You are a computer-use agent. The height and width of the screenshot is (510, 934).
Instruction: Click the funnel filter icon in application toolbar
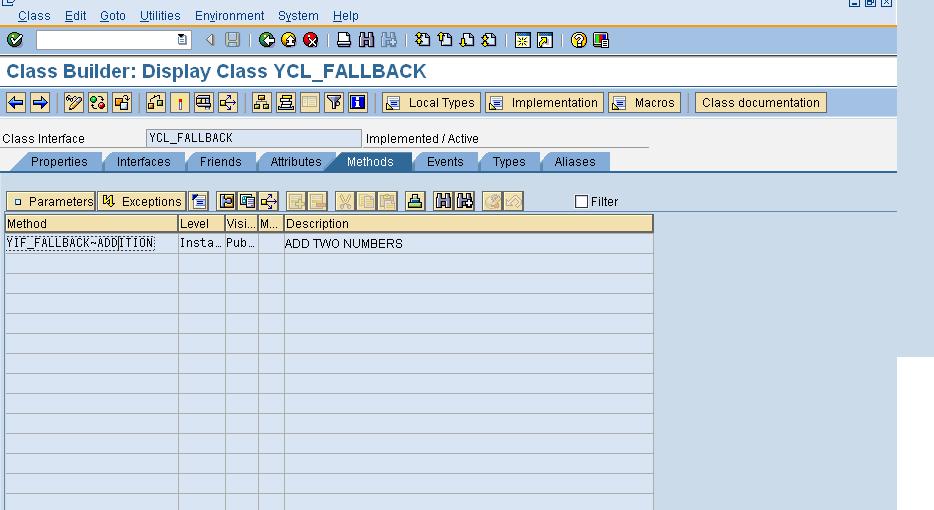(334, 102)
